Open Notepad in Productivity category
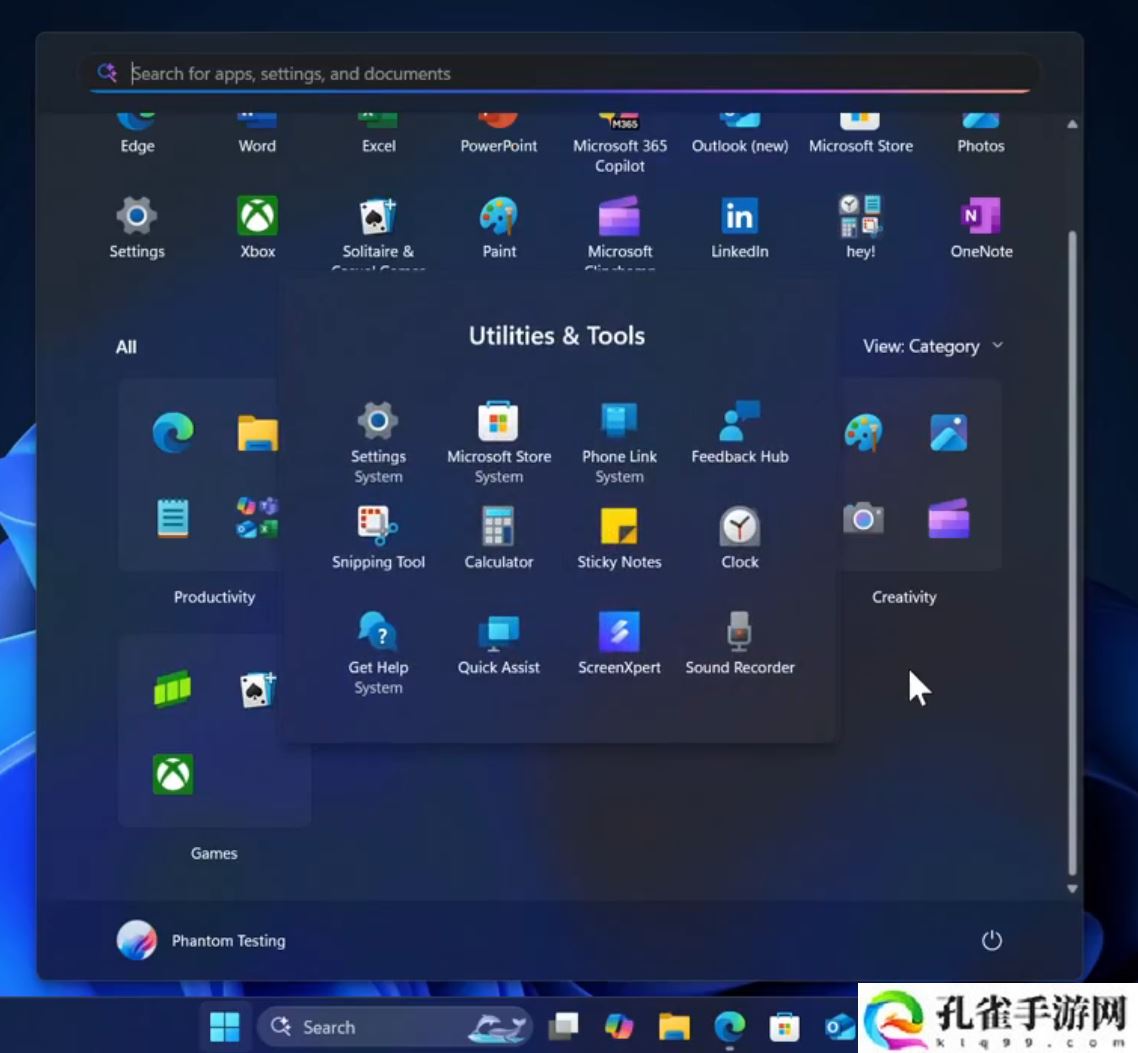1138x1053 pixels. point(173,518)
